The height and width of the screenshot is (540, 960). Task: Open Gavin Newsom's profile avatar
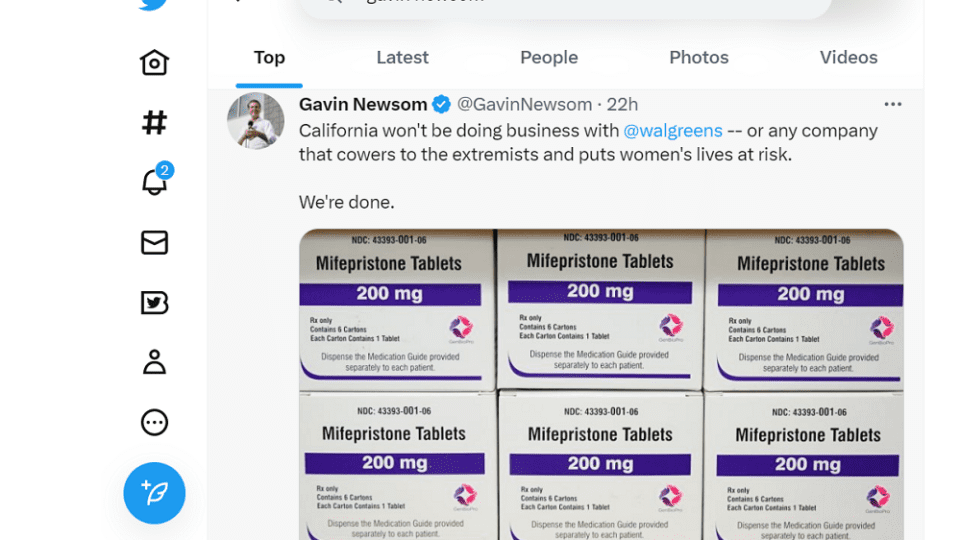click(256, 121)
